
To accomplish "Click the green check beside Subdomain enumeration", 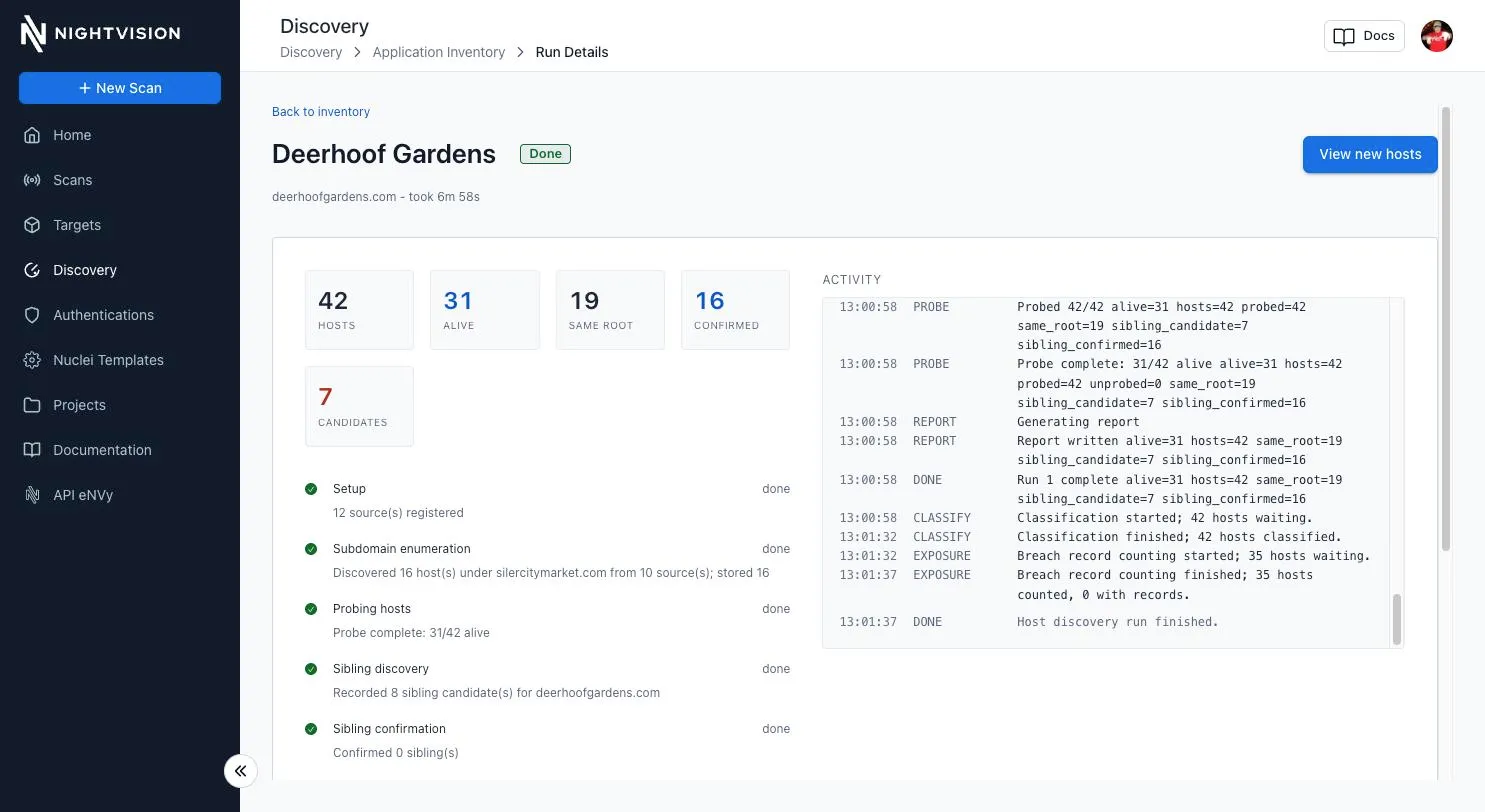I will point(311,549).
